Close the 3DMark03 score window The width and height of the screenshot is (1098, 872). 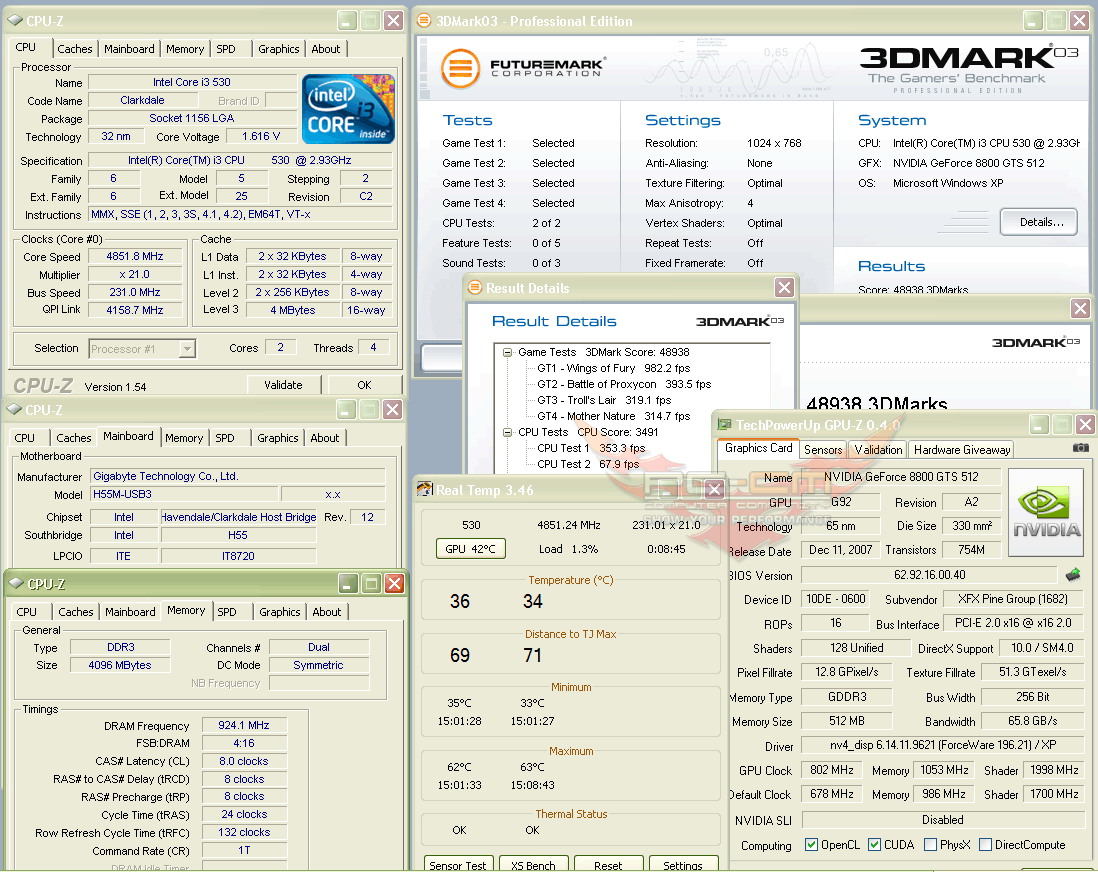pos(1080,308)
